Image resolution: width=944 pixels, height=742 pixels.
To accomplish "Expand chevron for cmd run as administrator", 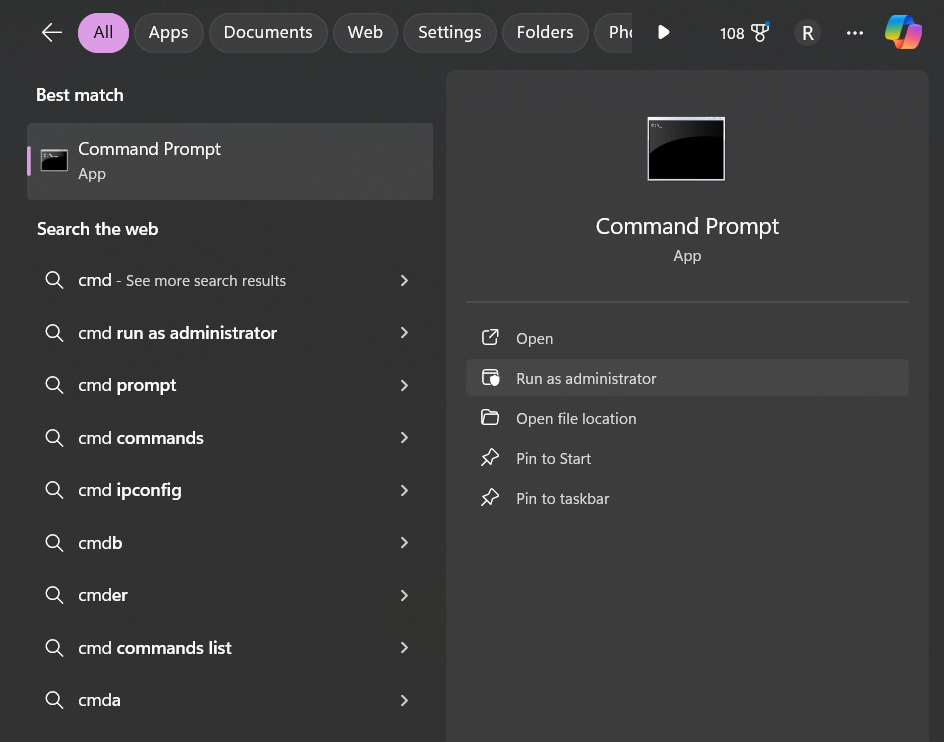I will point(404,333).
